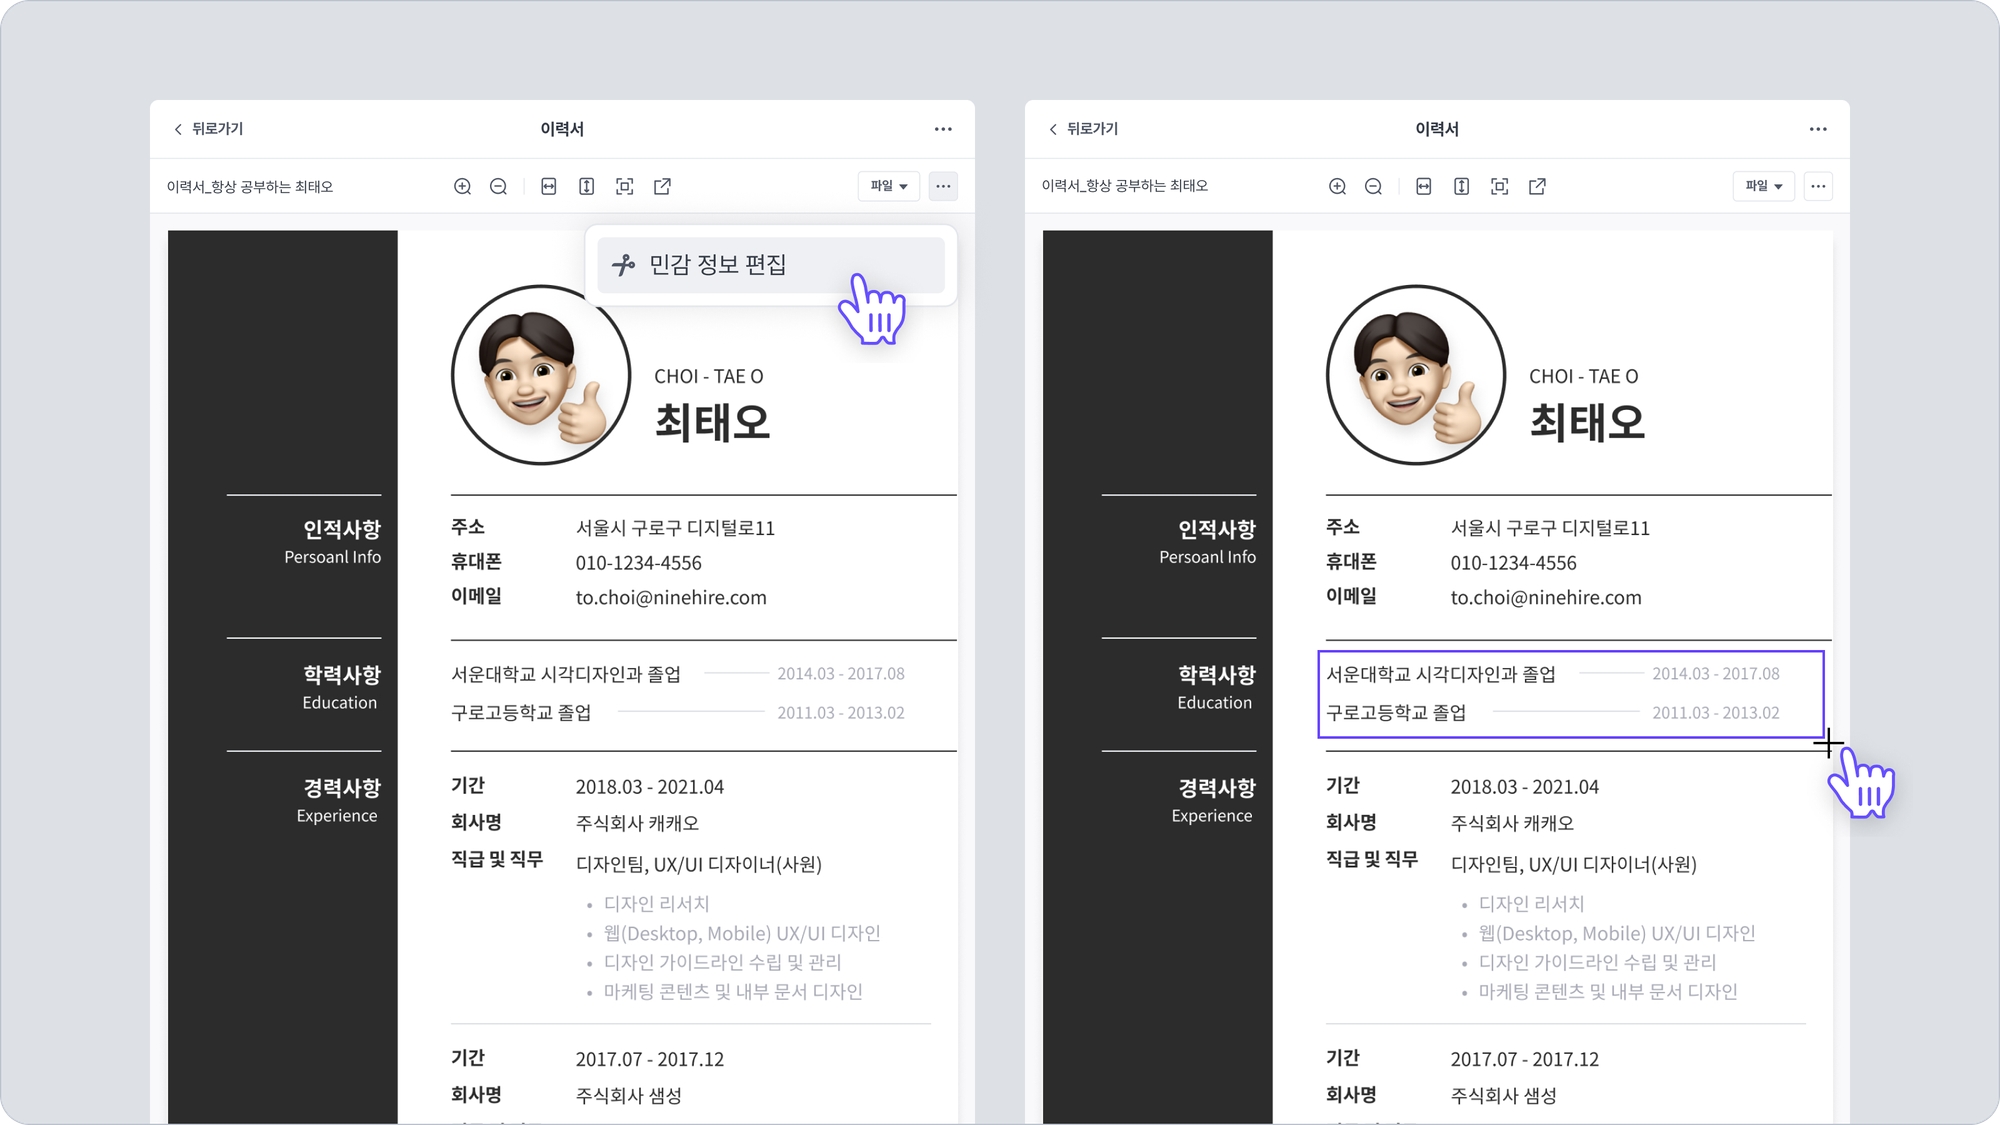
Task: Open more options beside right 파일 dropdown
Action: point(1818,186)
